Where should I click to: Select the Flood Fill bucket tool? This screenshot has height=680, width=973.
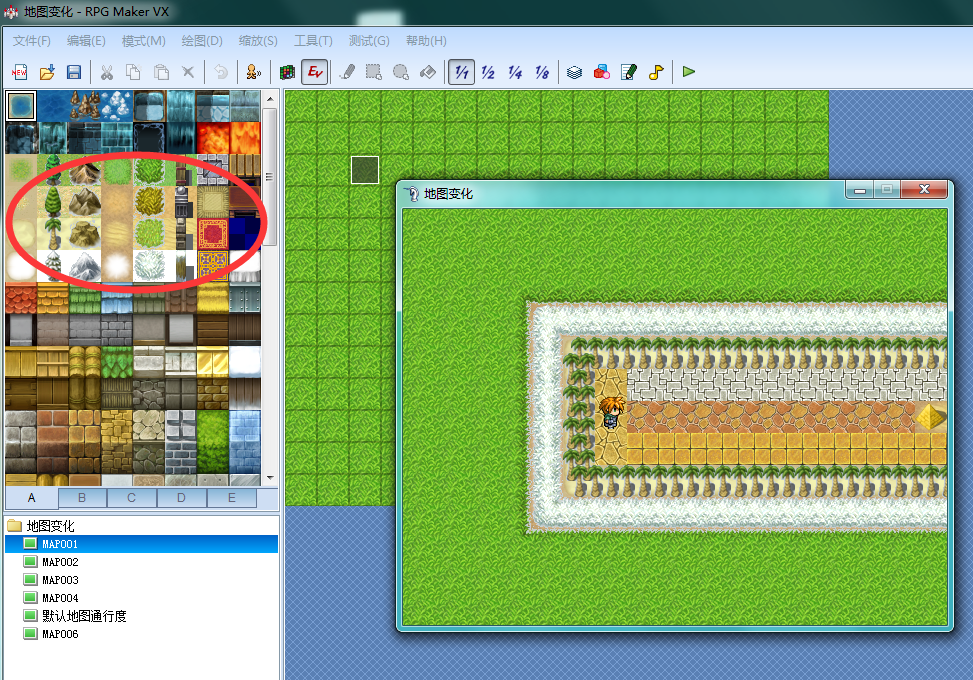[x=428, y=72]
